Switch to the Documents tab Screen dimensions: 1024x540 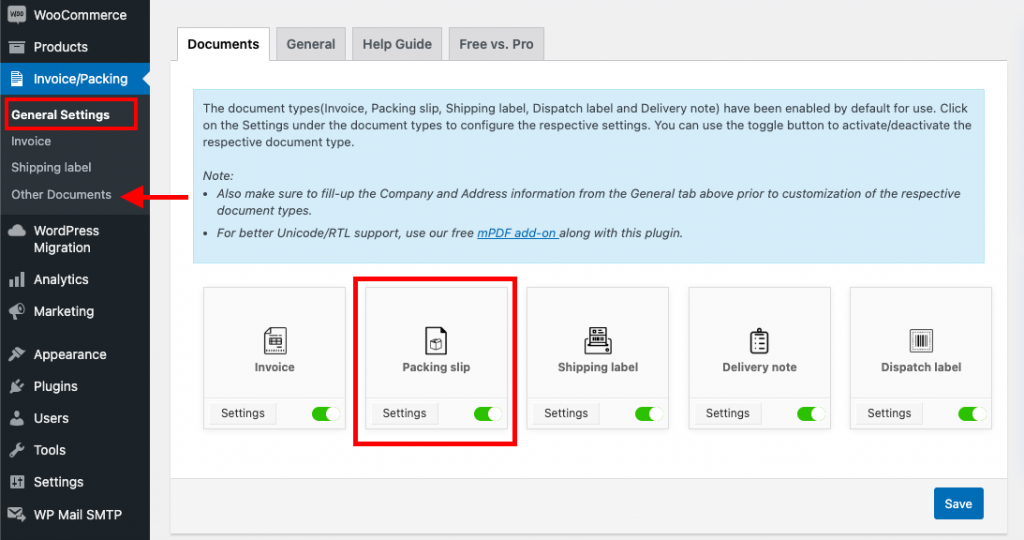tap(223, 44)
